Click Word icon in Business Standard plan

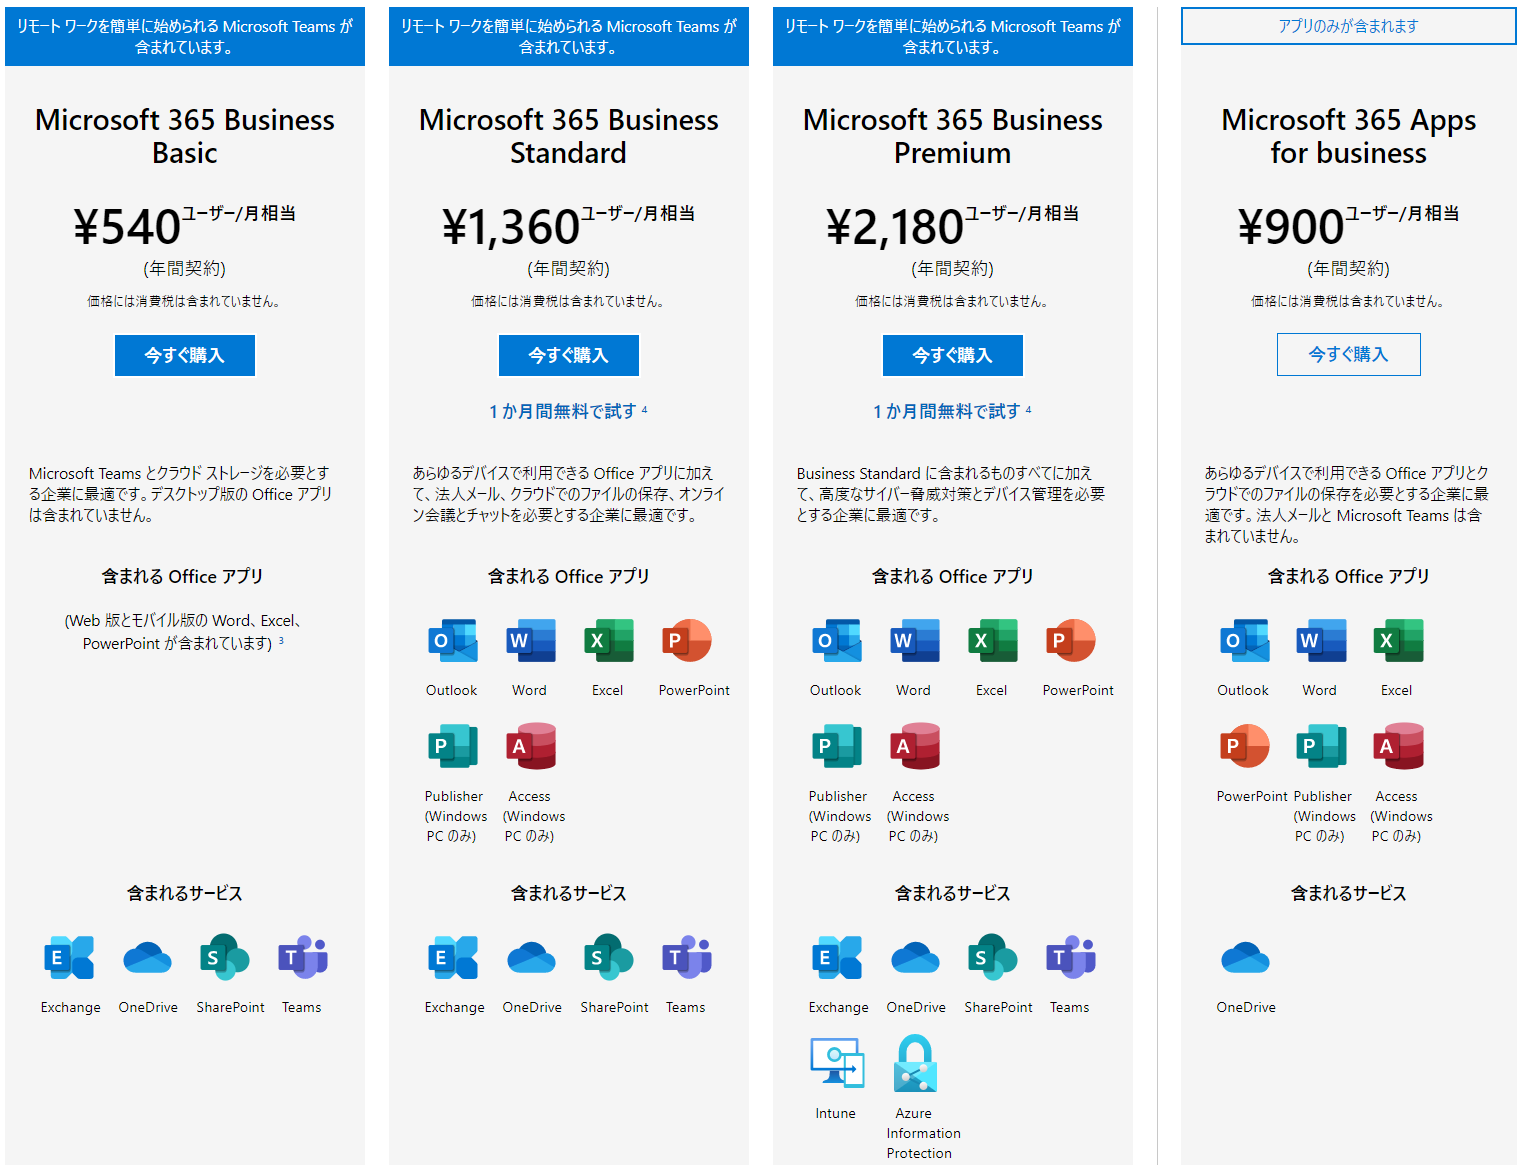[530, 641]
